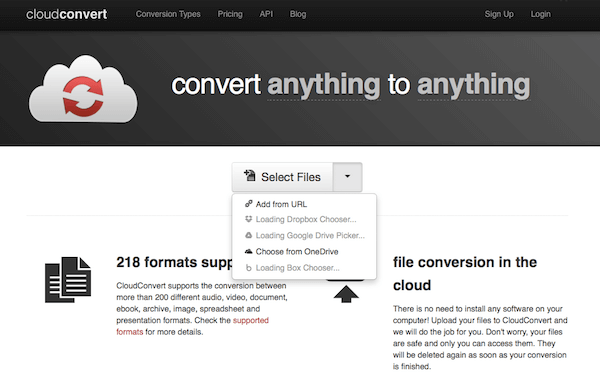Click the Google Drive icon in menu
Viewport: 600px width, 382px height.
pyautogui.click(x=249, y=235)
